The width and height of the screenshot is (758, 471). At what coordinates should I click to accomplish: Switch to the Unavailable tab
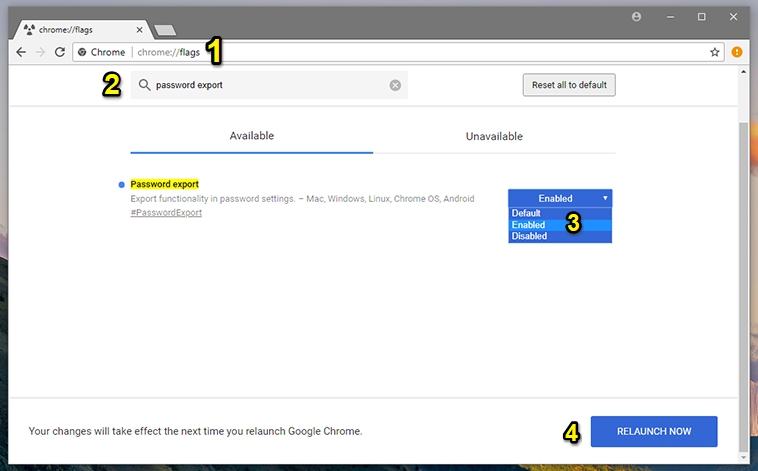tap(494, 136)
